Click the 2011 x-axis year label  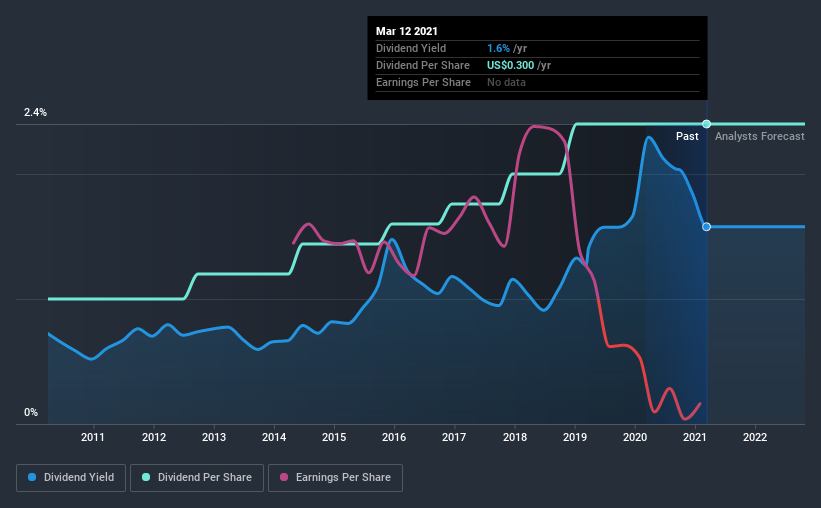tap(93, 437)
